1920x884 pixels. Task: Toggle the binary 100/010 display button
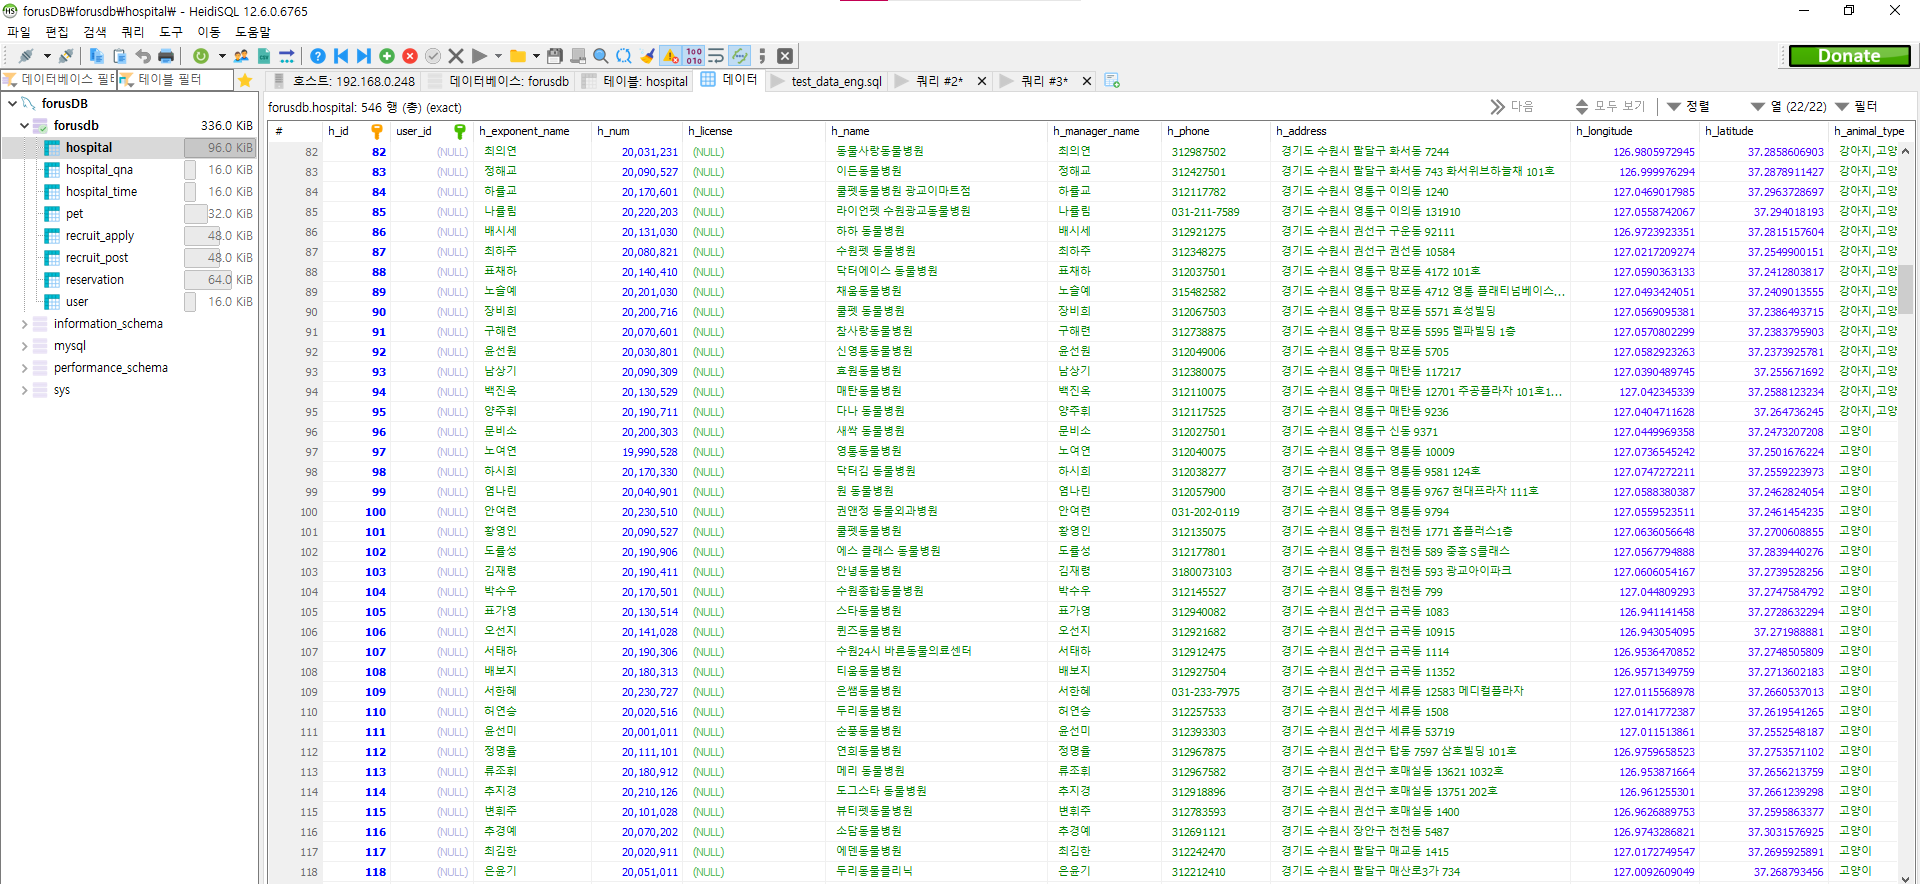694,56
